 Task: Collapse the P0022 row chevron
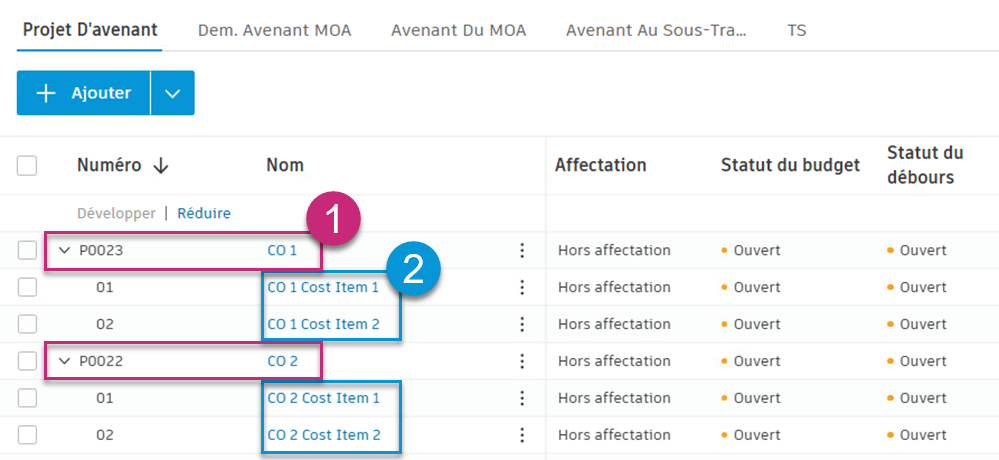[65, 362]
